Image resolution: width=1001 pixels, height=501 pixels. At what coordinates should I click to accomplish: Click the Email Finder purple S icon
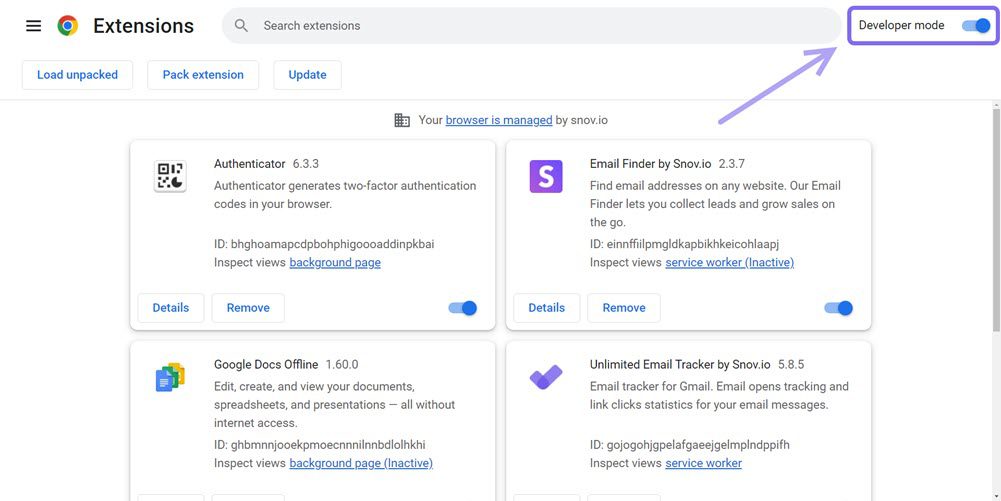click(x=546, y=176)
